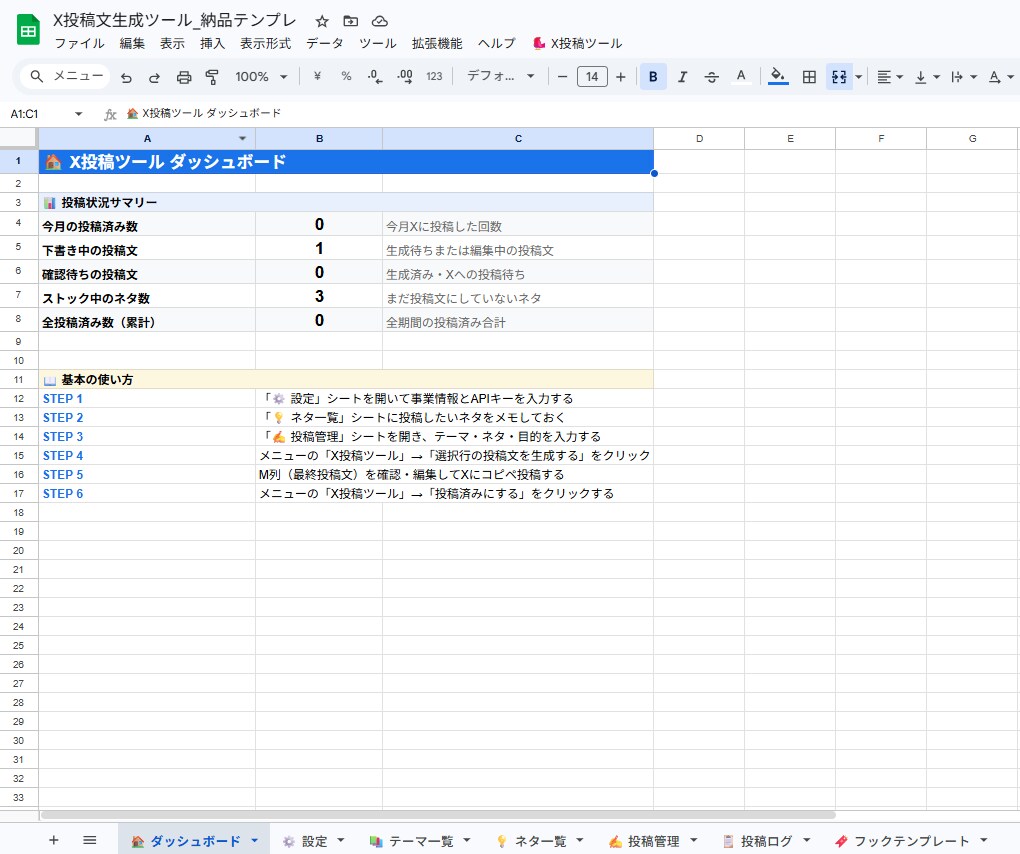Open the ファイル menu
The height and width of the screenshot is (854, 1020).
(79, 44)
